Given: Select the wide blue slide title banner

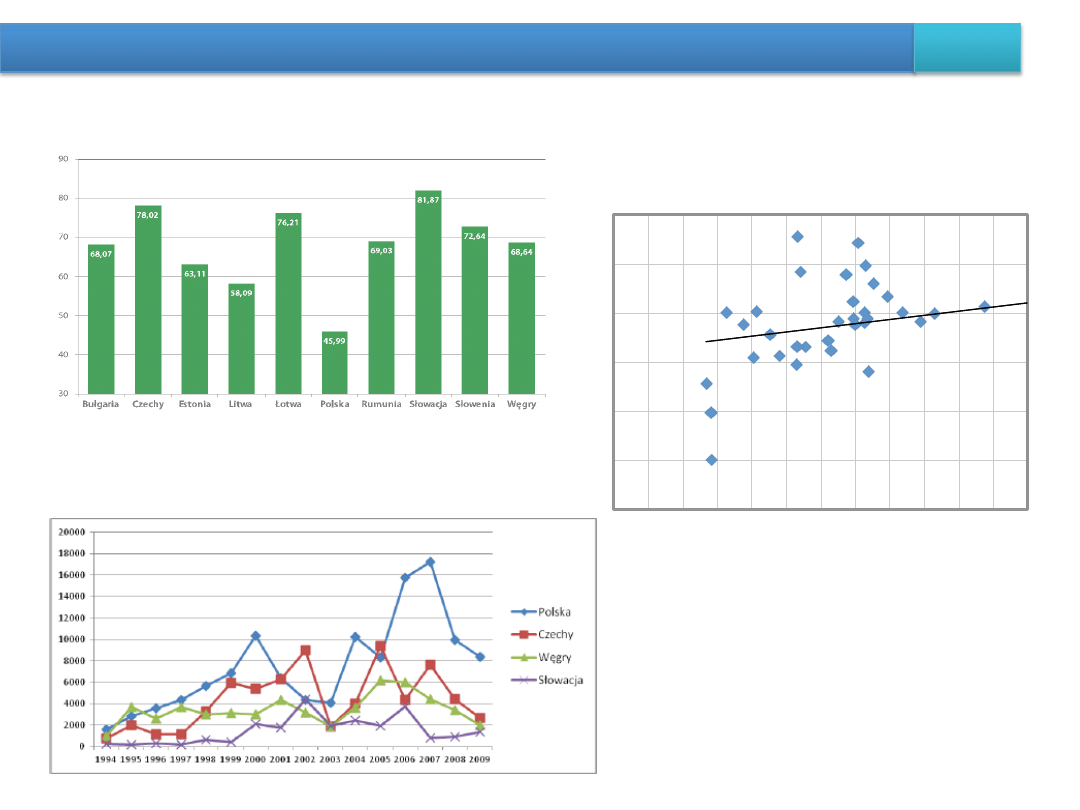Looking at the screenshot, I should 456,49.
